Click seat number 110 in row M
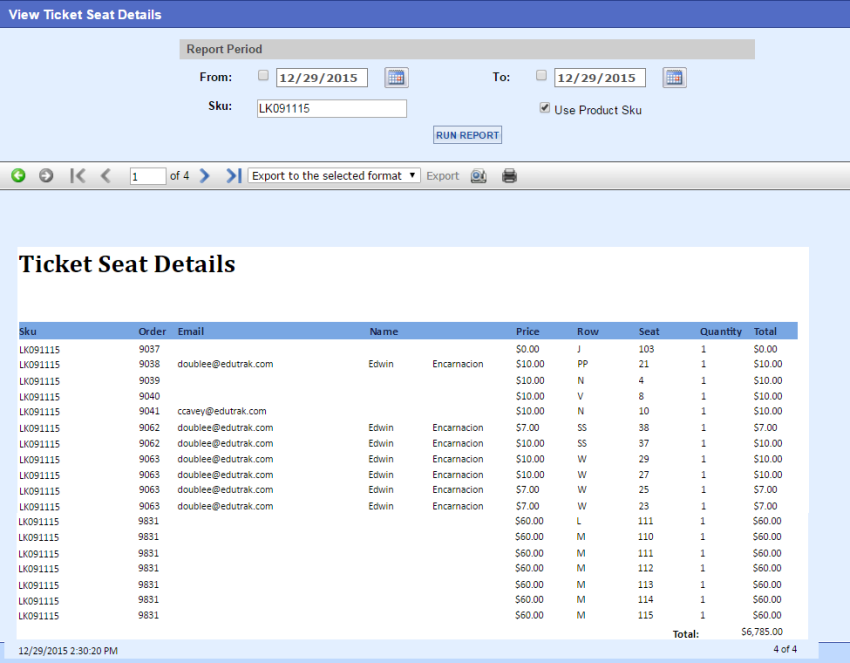This screenshot has height=663, width=850. point(645,537)
